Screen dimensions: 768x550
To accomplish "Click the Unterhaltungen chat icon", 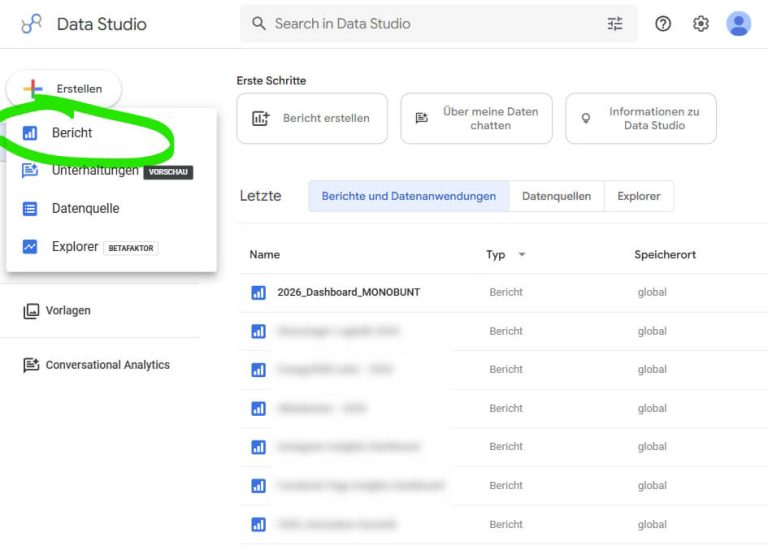I will (x=30, y=170).
